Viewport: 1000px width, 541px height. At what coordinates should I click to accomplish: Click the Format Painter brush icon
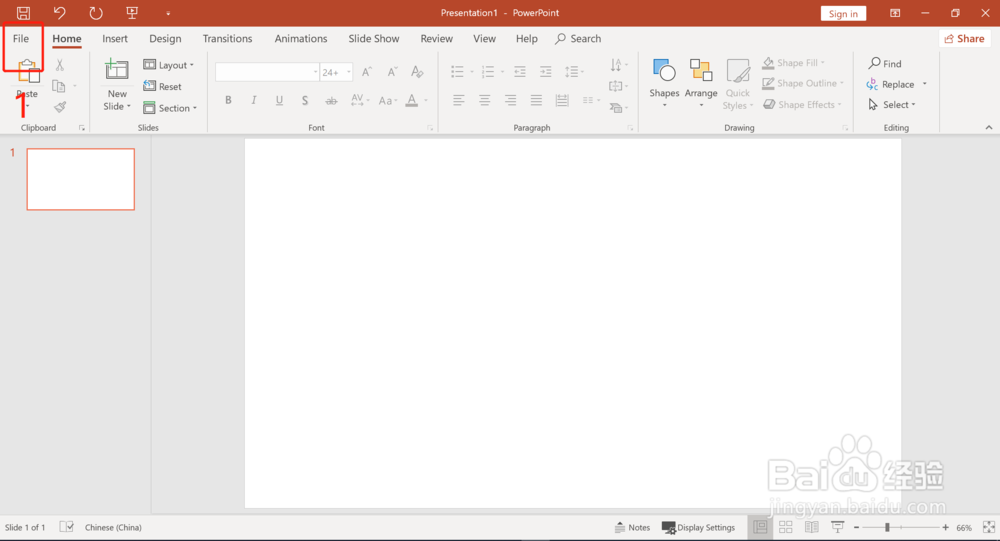60,107
